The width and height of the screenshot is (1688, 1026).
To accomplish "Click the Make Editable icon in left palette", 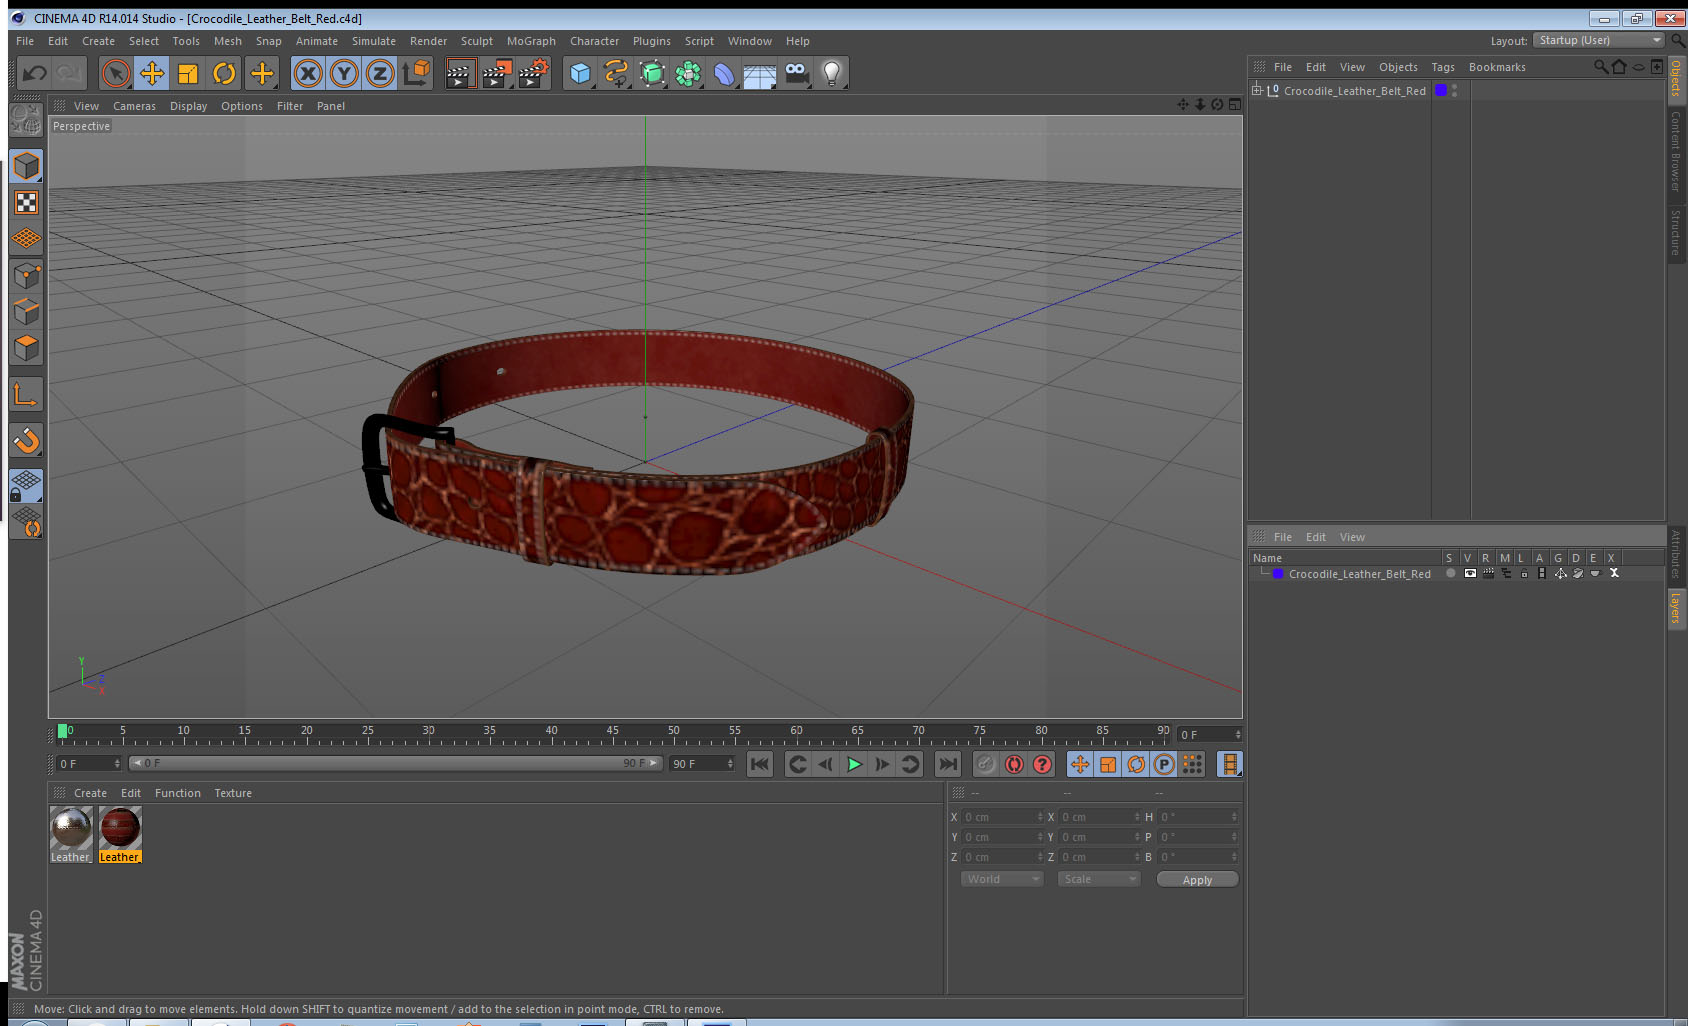I will [x=26, y=121].
